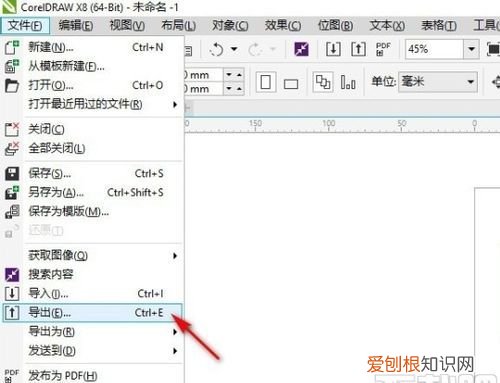The height and width of the screenshot is (383, 500).
Task: Choose 导出(E)... menu entry
Action: (93, 313)
